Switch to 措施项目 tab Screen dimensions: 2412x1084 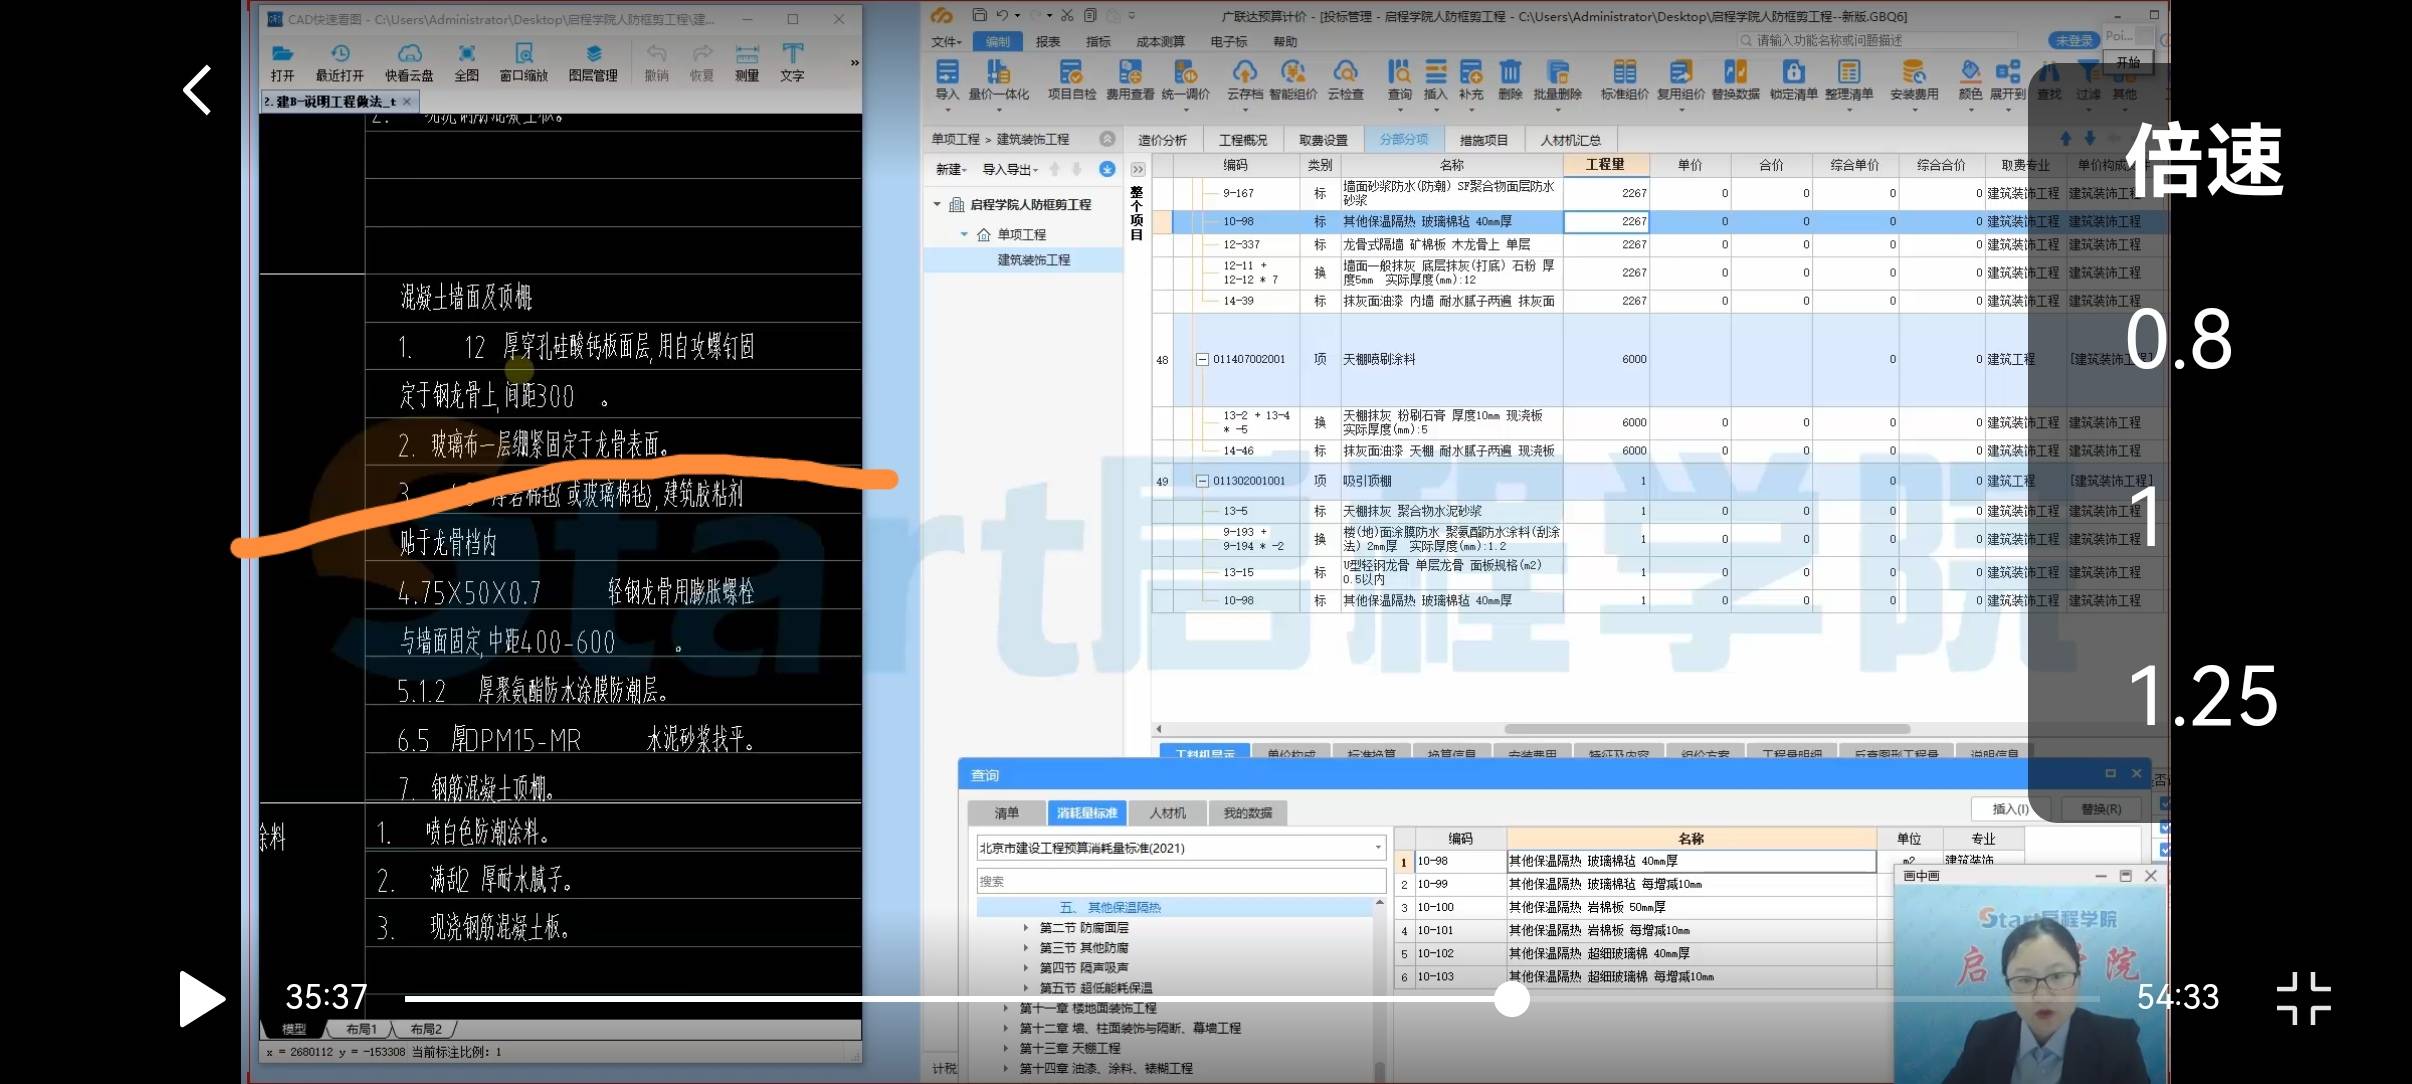(x=1484, y=140)
